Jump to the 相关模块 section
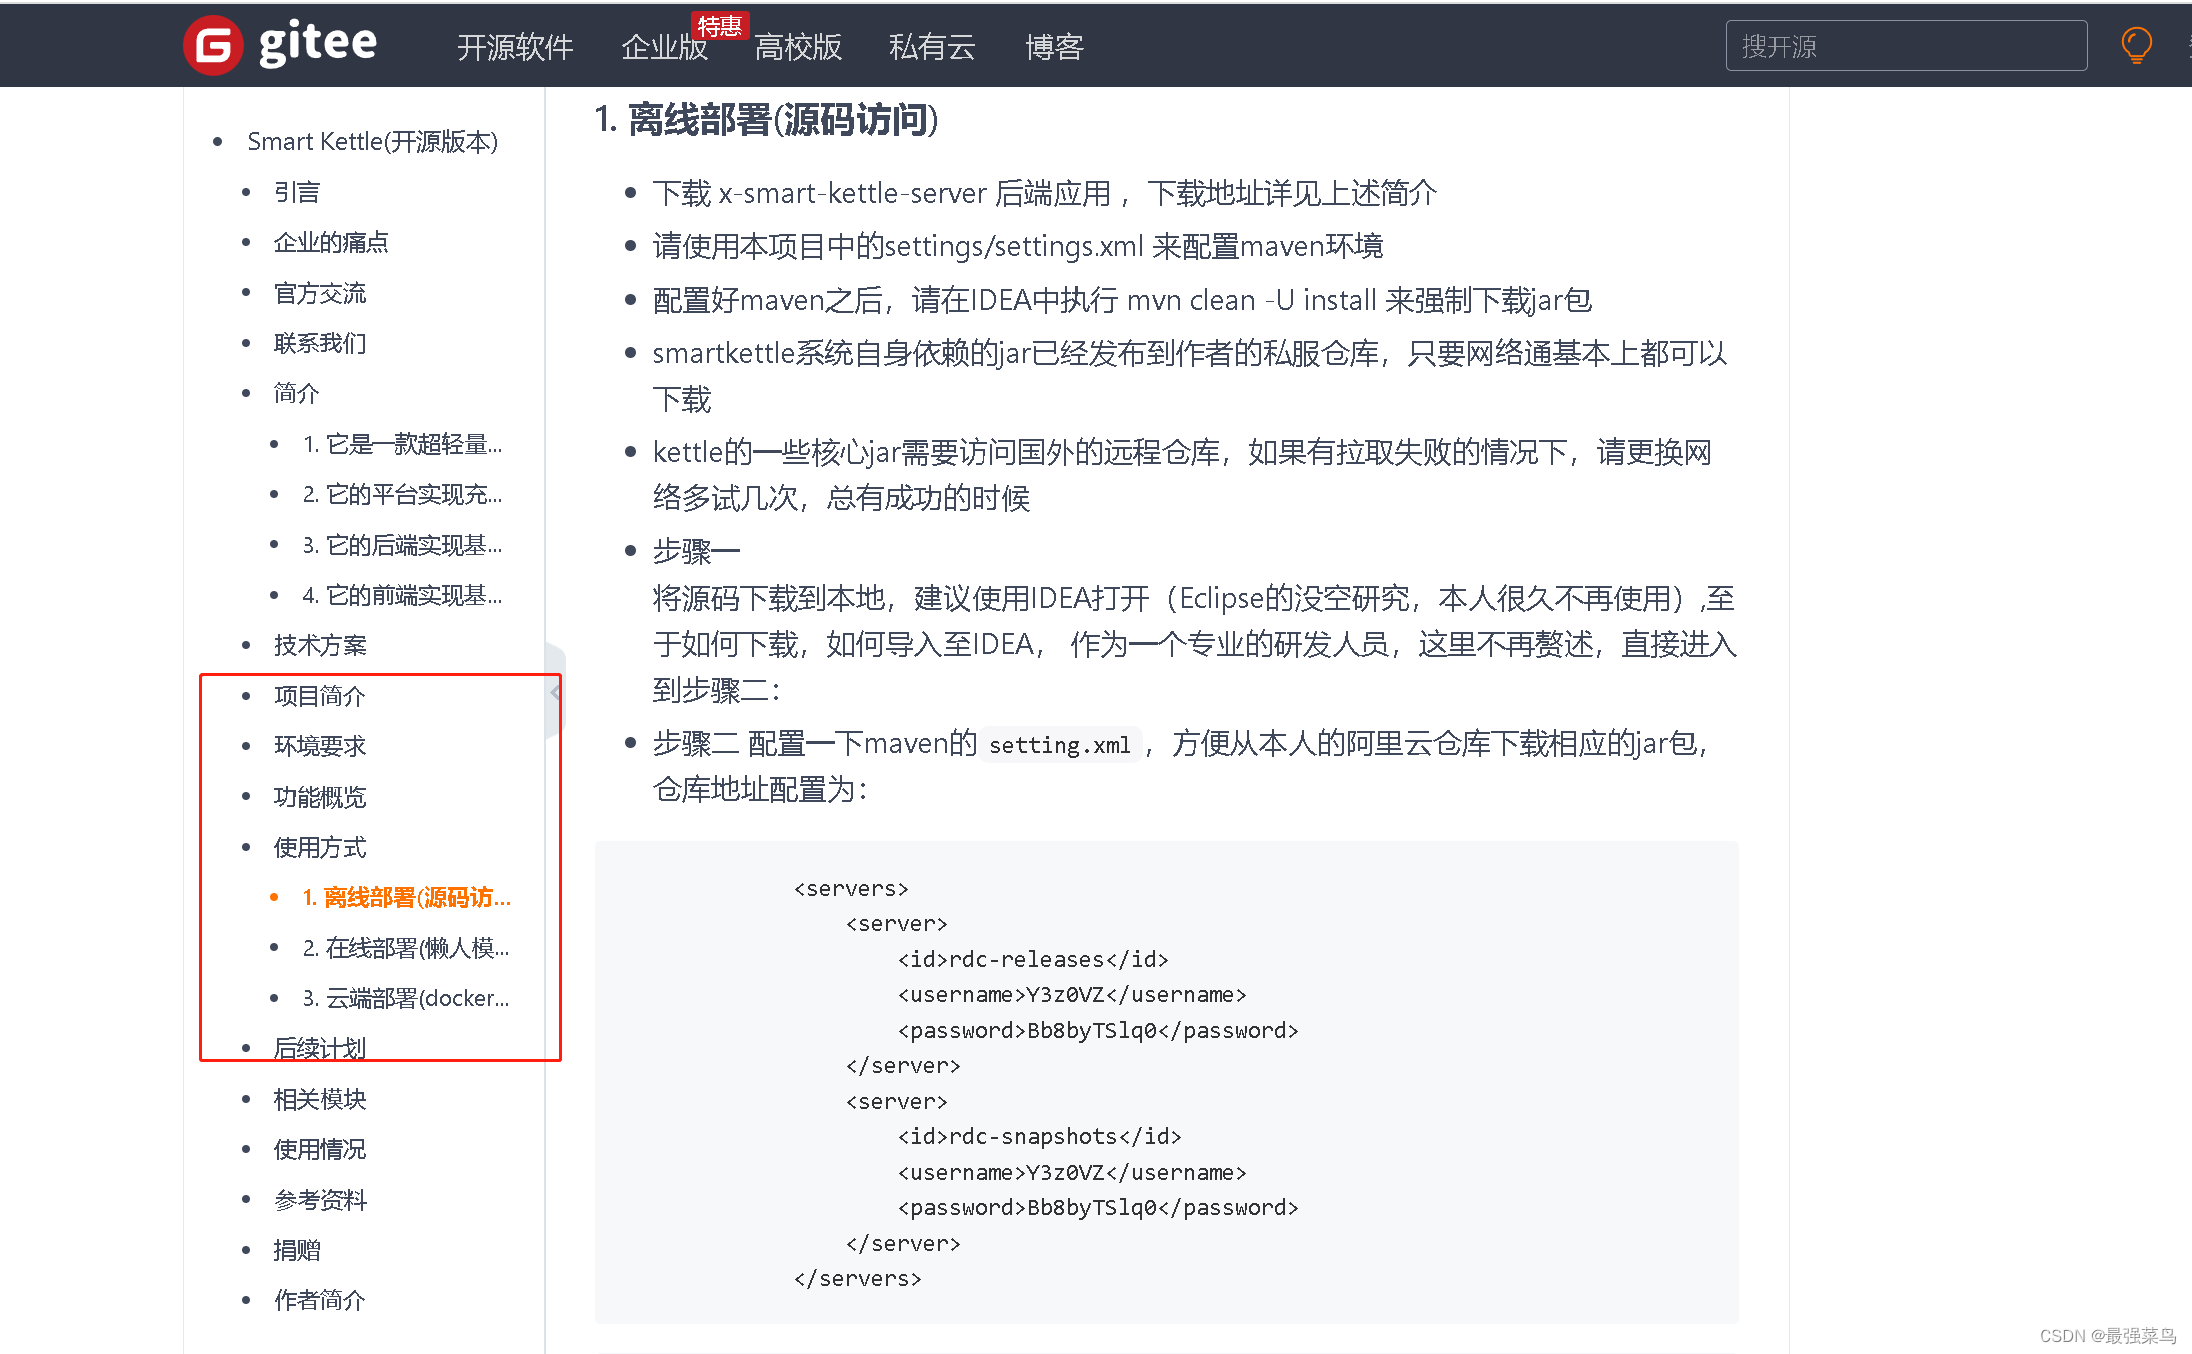This screenshot has height=1354, width=2192. pos(320,1099)
